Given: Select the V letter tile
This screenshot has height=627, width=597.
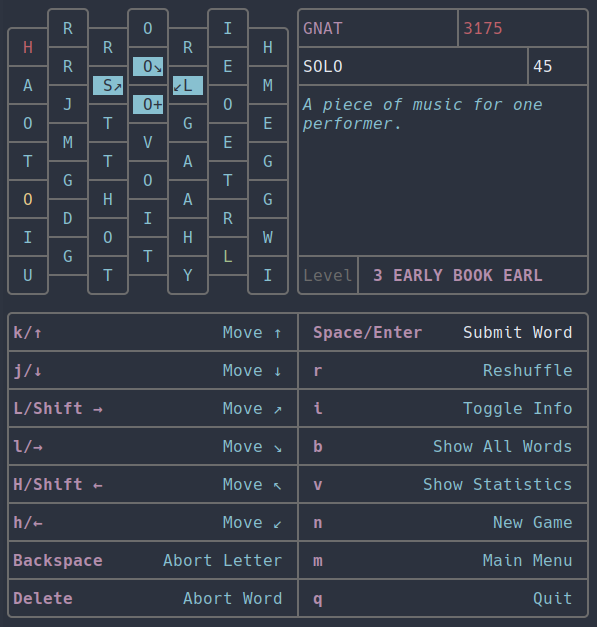Looking at the screenshot, I should (x=148, y=142).
